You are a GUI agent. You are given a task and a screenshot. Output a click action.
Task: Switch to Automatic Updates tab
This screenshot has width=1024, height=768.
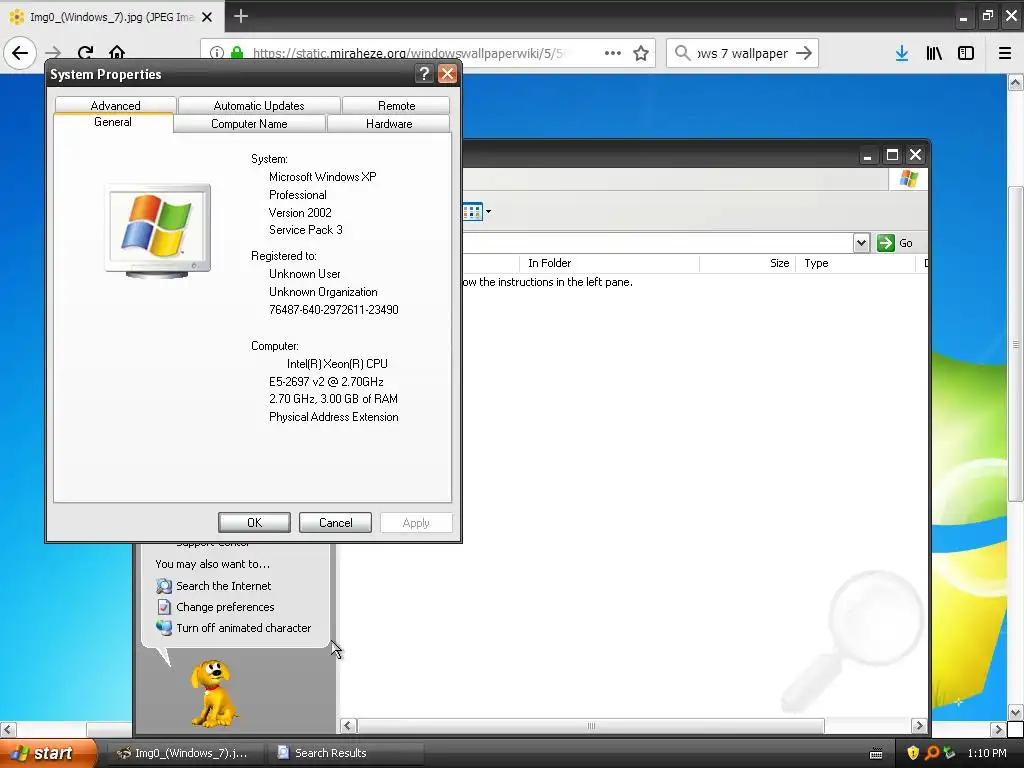coord(259,105)
